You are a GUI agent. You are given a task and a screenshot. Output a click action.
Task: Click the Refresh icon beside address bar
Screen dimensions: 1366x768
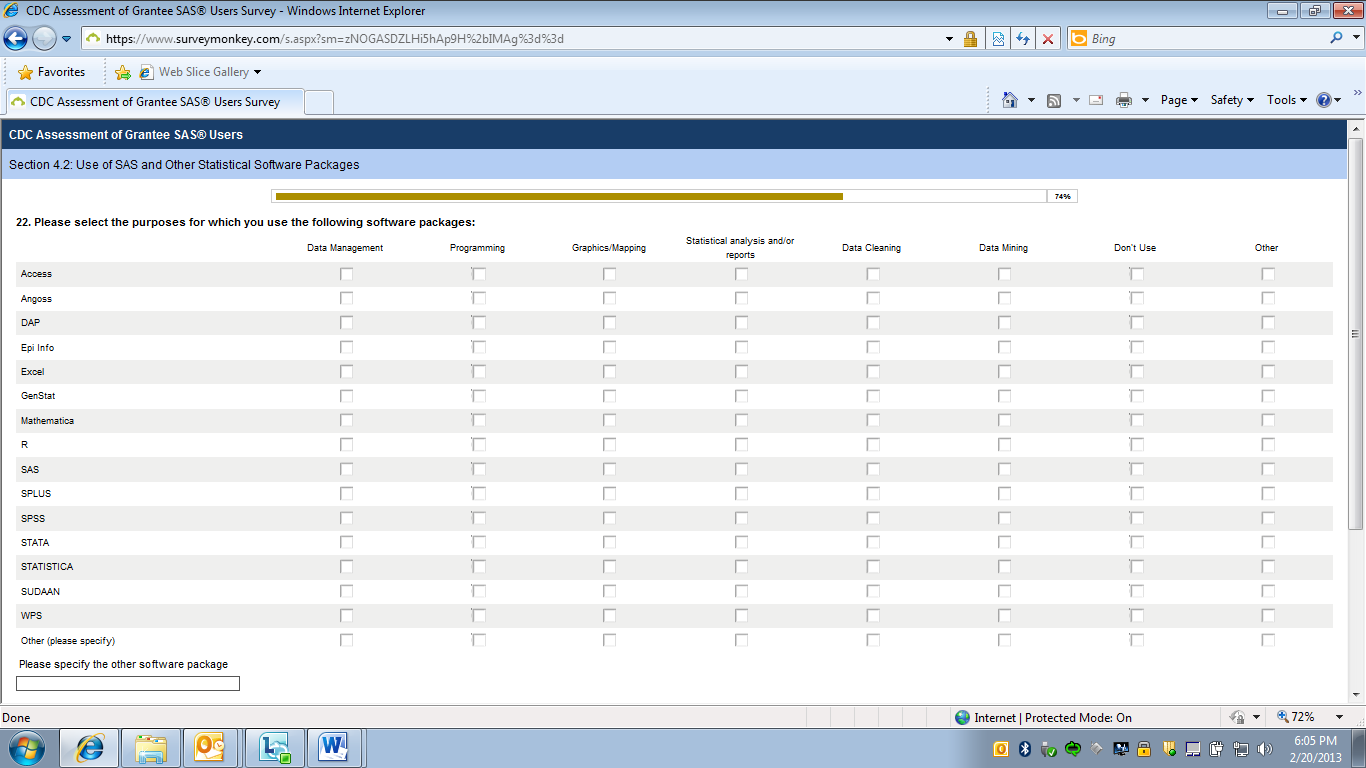(1022, 39)
